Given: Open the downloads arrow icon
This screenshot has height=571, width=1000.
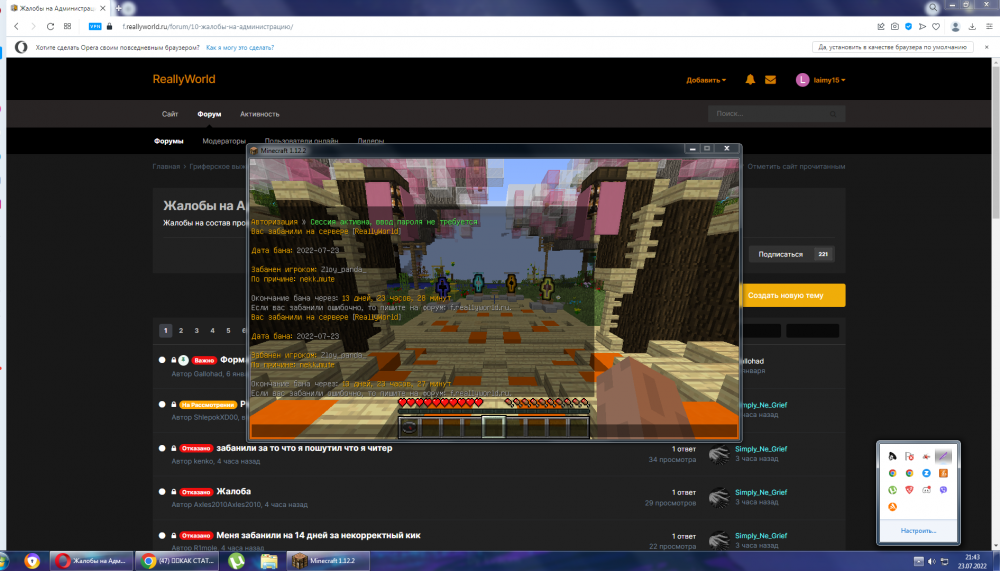Looking at the screenshot, I should pyautogui.click(x=972, y=26).
